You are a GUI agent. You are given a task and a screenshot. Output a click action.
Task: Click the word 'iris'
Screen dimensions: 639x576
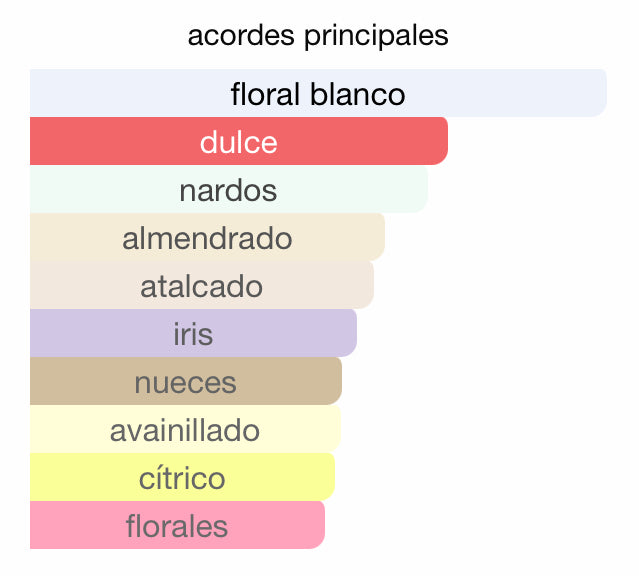[193, 334]
